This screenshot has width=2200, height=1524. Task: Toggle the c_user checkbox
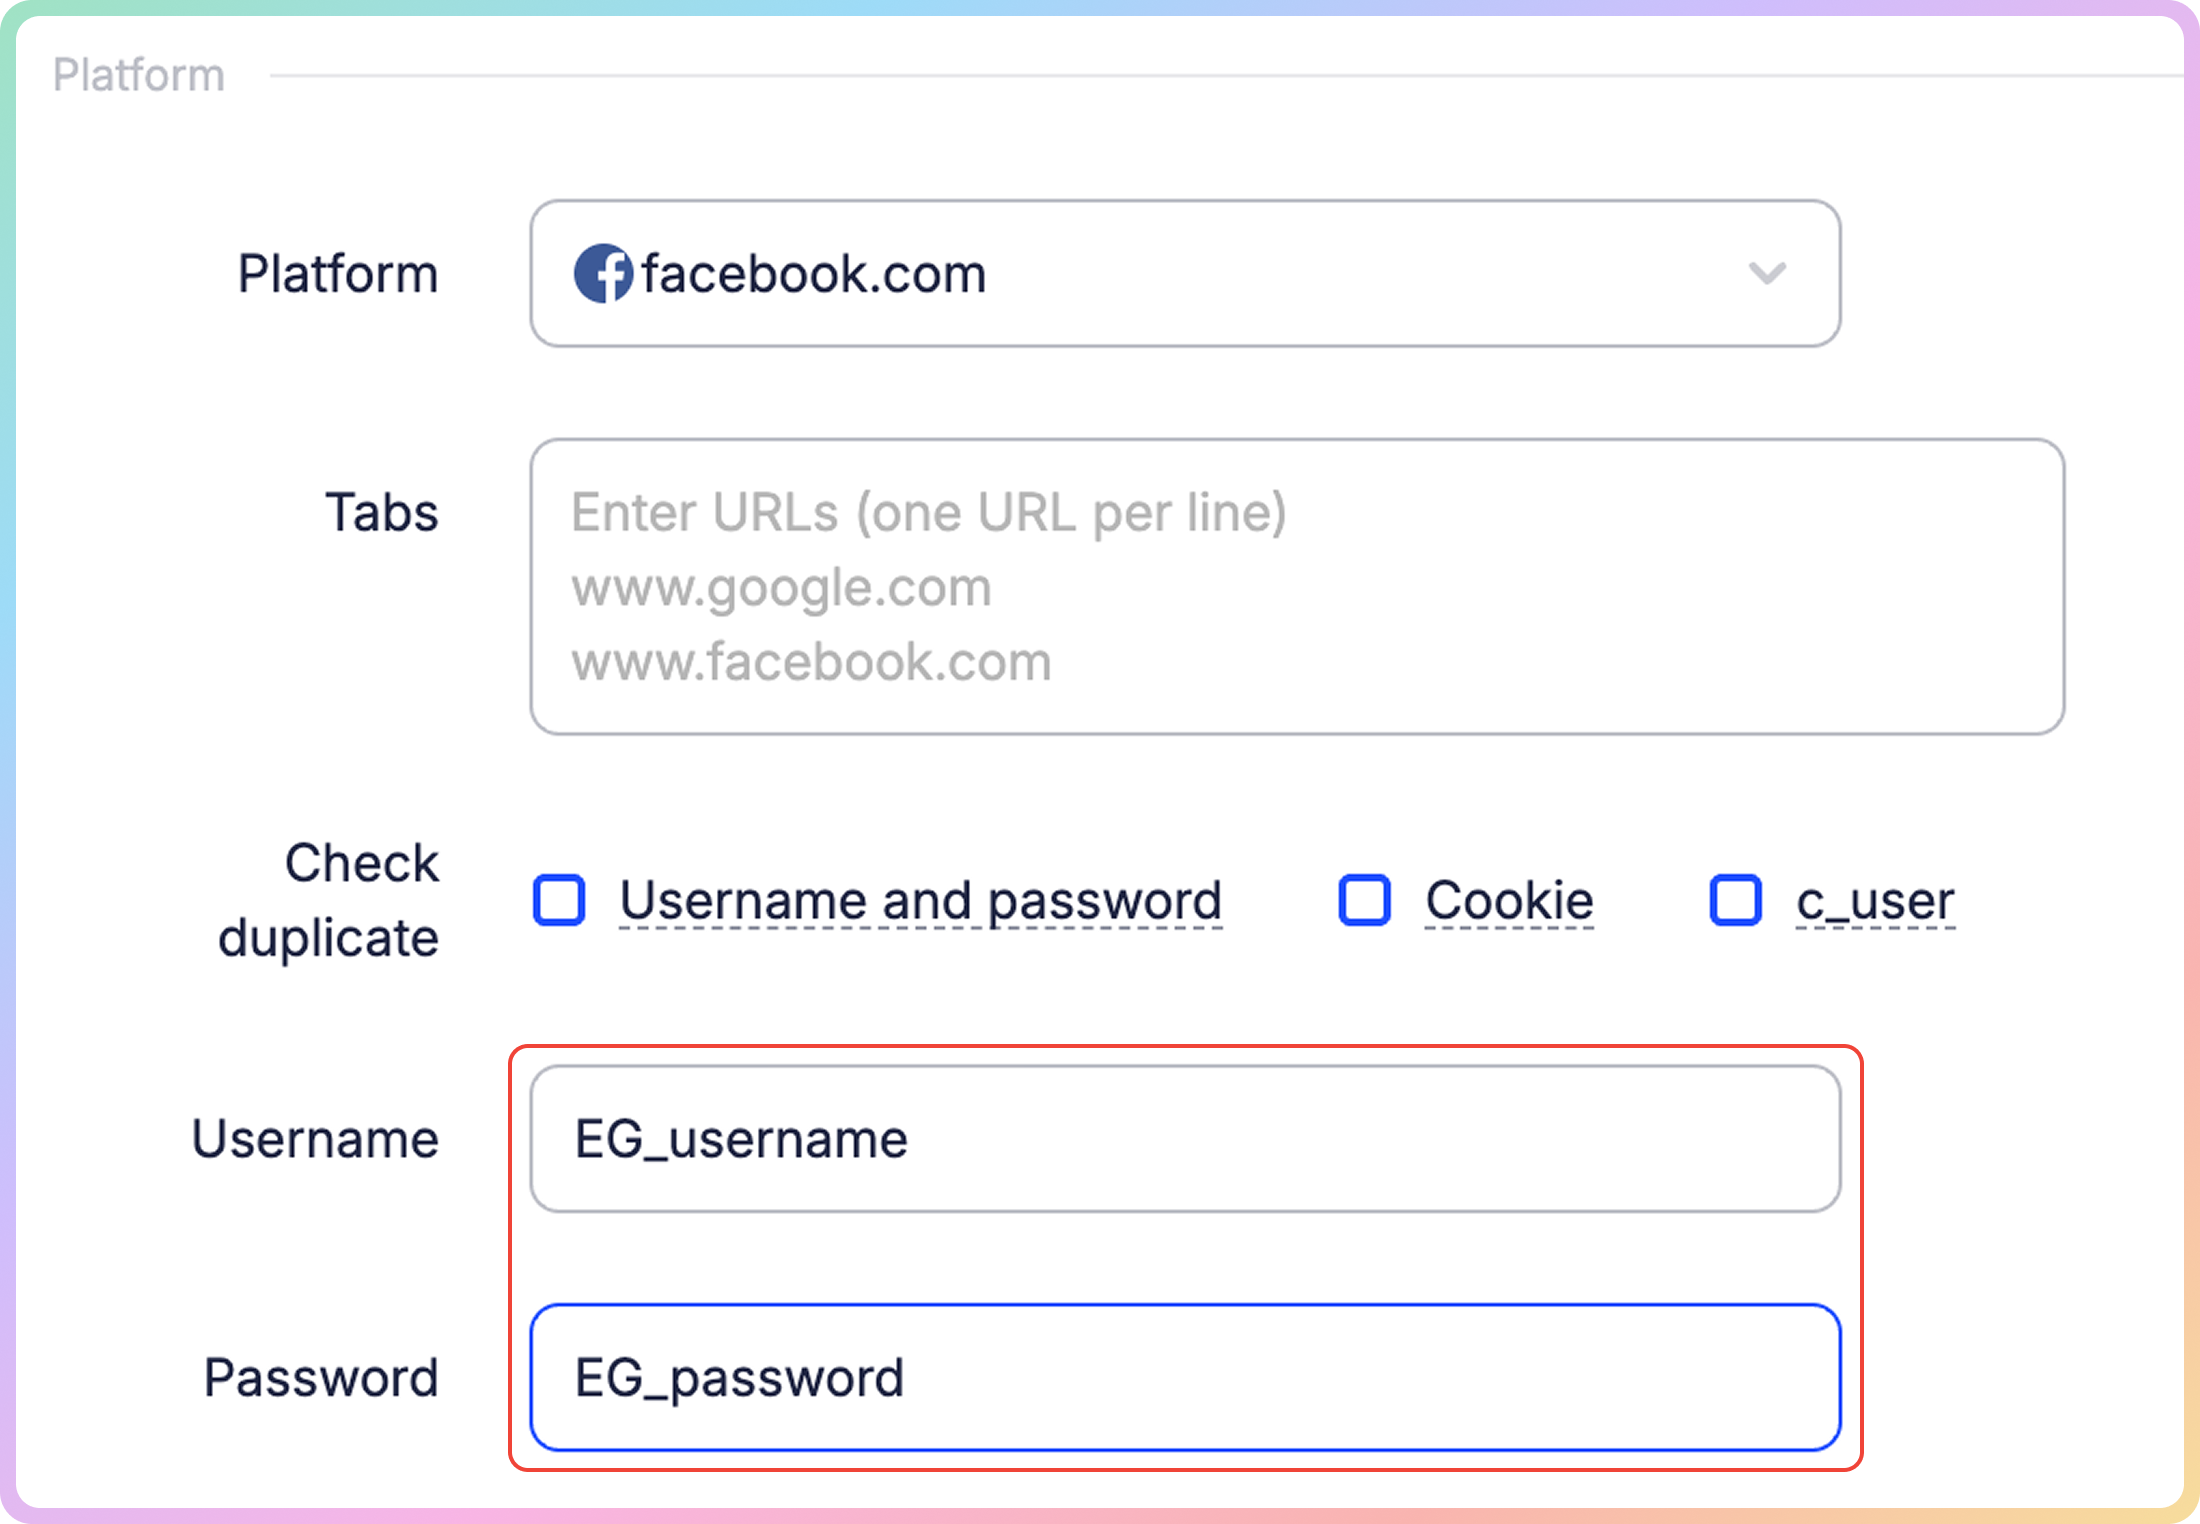click(x=1736, y=900)
